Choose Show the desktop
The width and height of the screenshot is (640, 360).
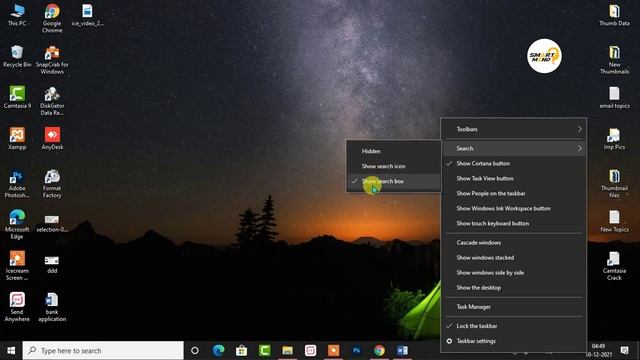point(514,288)
